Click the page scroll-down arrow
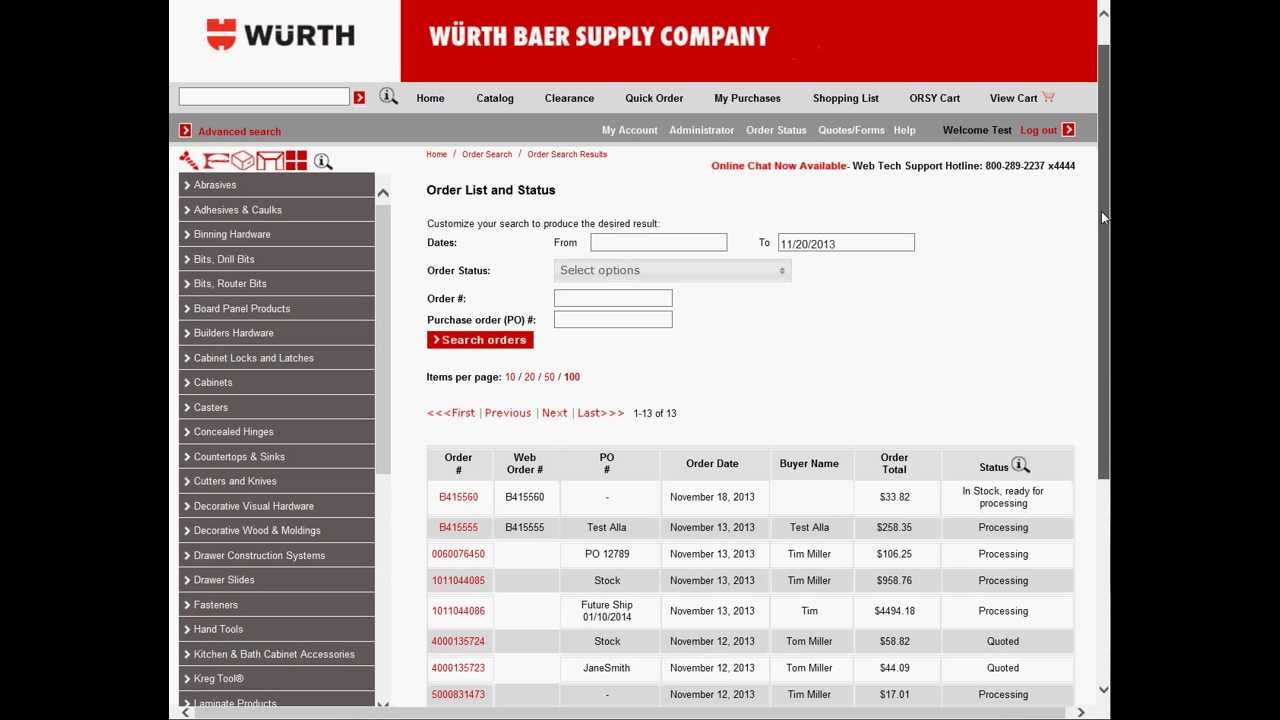The width and height of the screenshot is (1280, 720). tap(1103, 689)
